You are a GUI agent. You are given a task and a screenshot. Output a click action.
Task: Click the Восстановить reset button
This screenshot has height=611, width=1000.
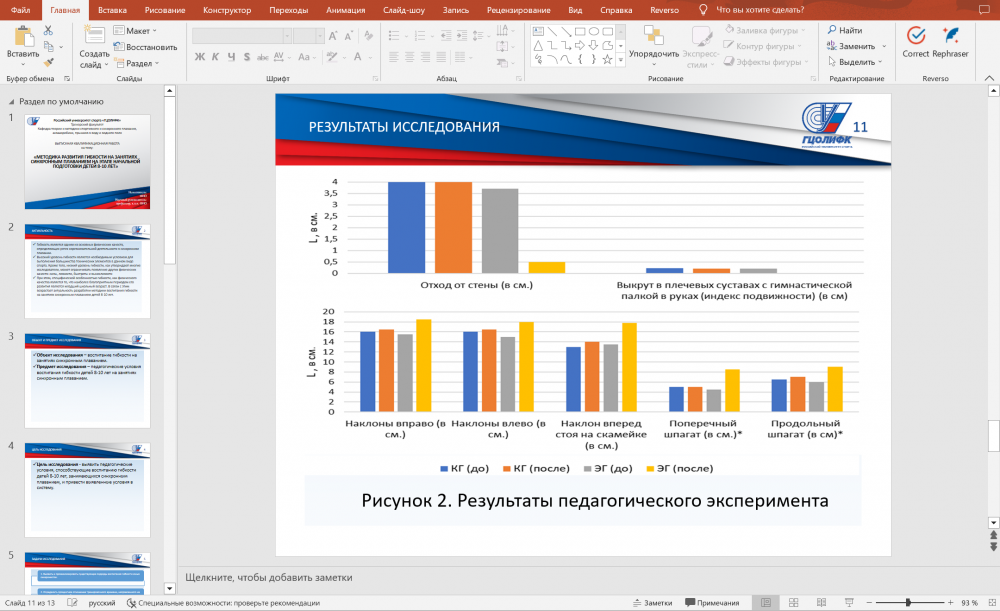(x=146, y=47)
